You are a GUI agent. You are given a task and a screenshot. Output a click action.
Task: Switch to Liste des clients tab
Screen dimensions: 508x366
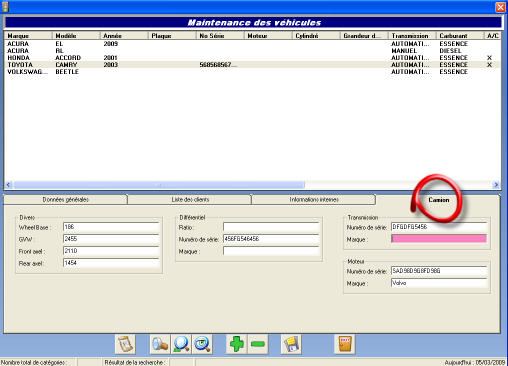(190, 199)
